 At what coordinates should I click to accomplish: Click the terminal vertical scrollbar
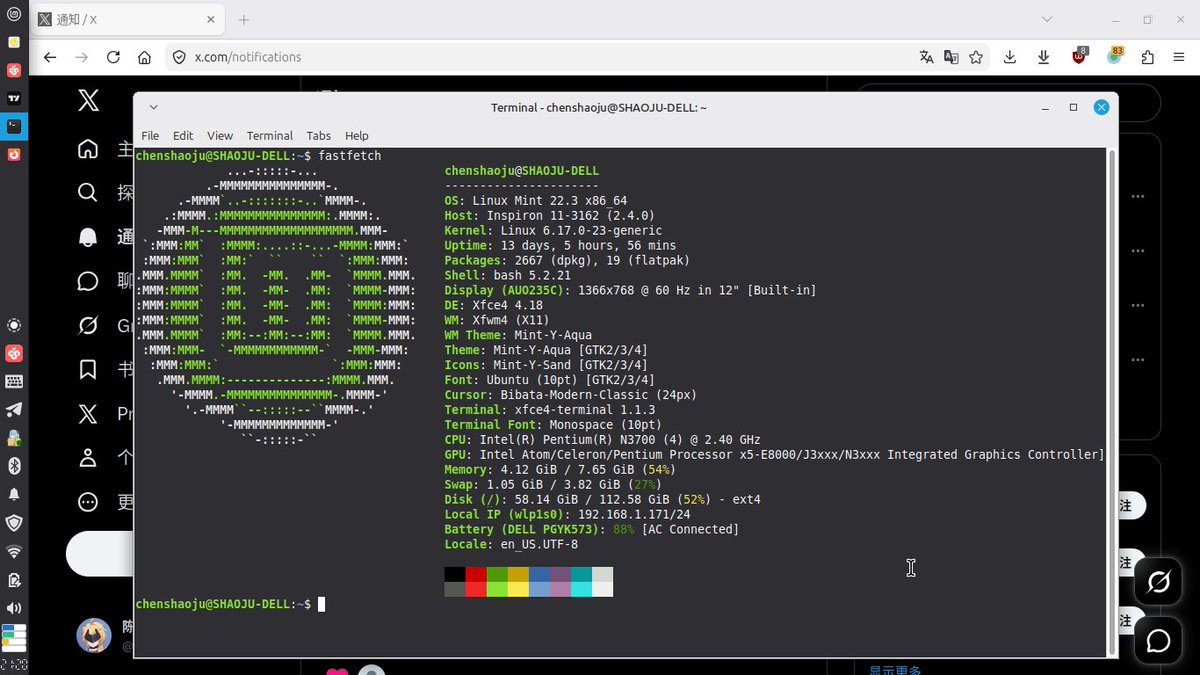point(1112,400)
